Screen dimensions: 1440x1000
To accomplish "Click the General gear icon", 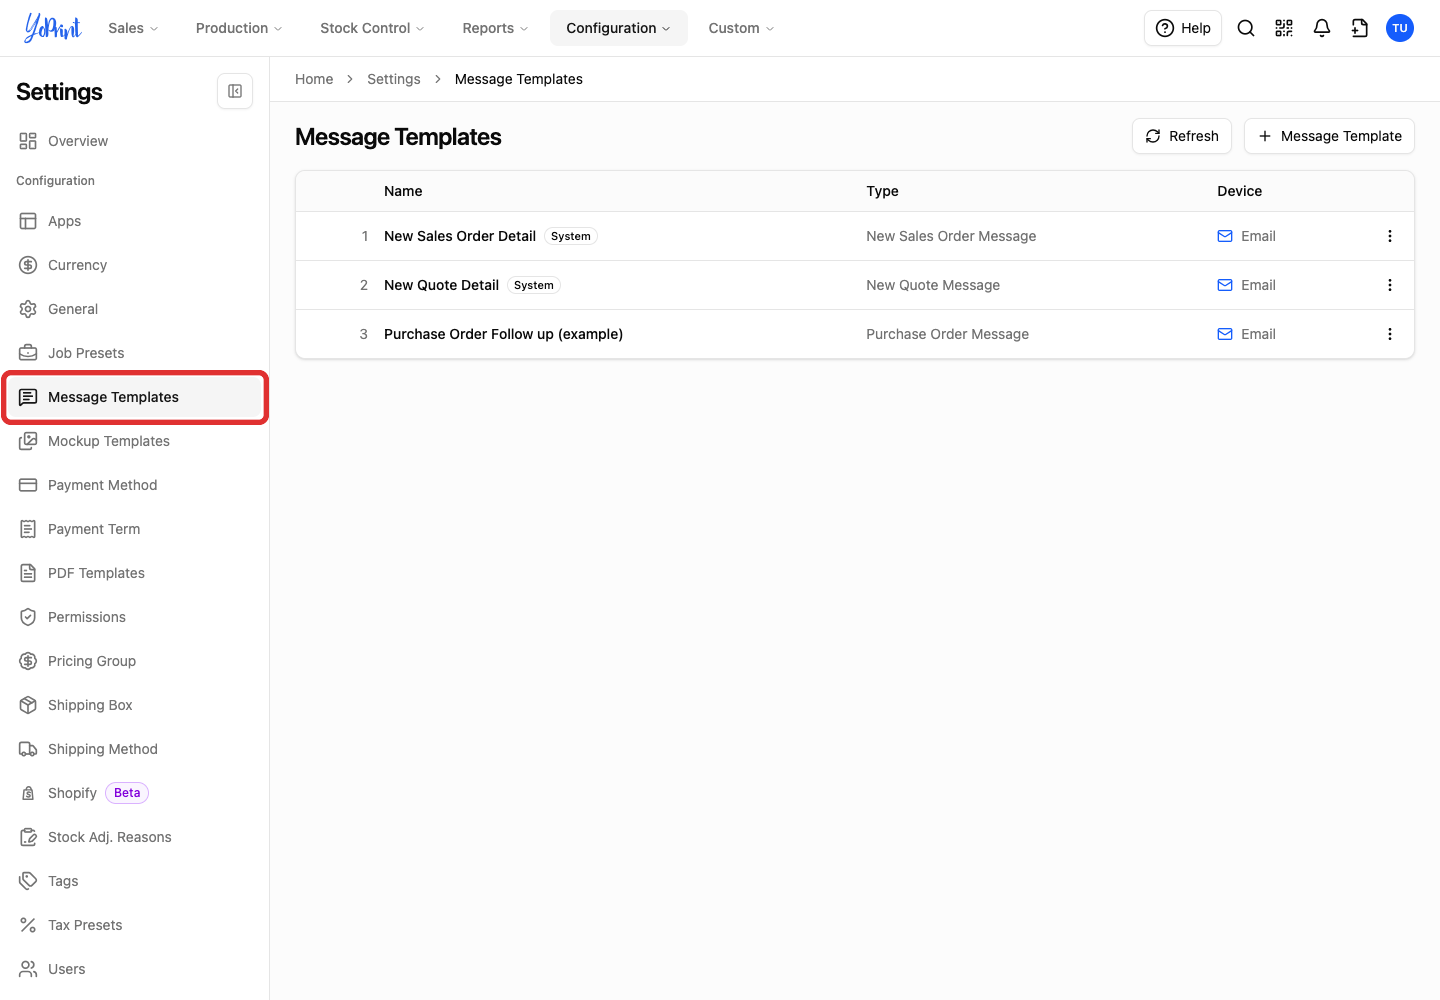I will [28, 309].
